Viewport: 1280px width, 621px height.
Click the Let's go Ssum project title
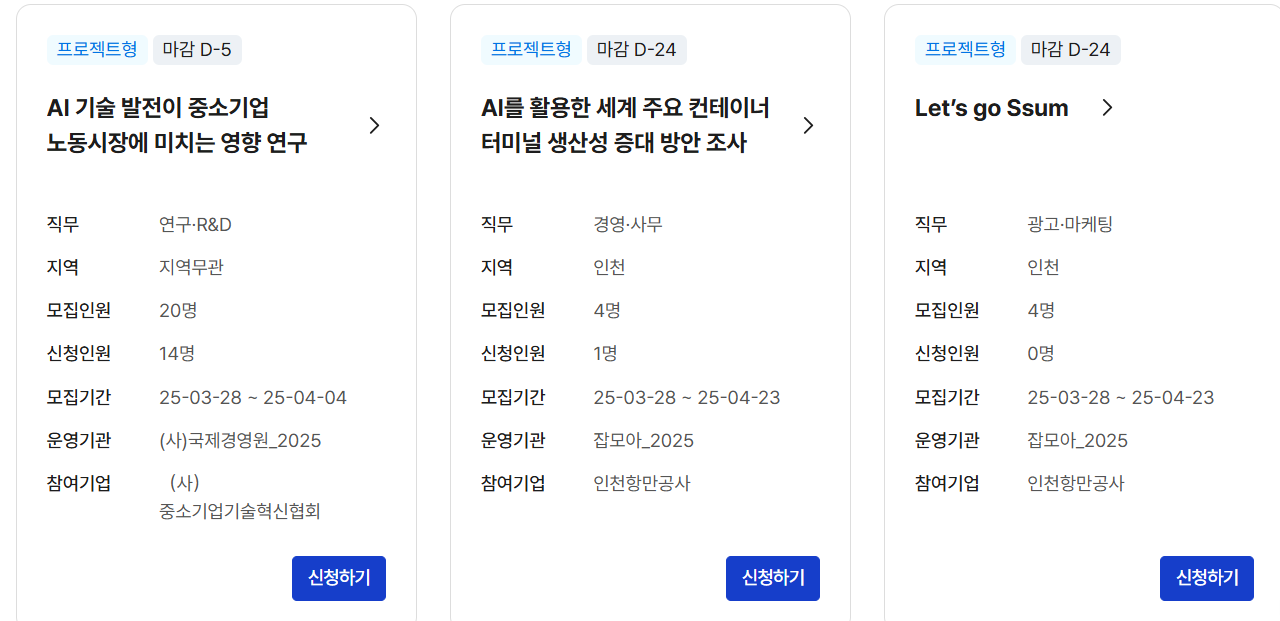click(x=992, y=107)
